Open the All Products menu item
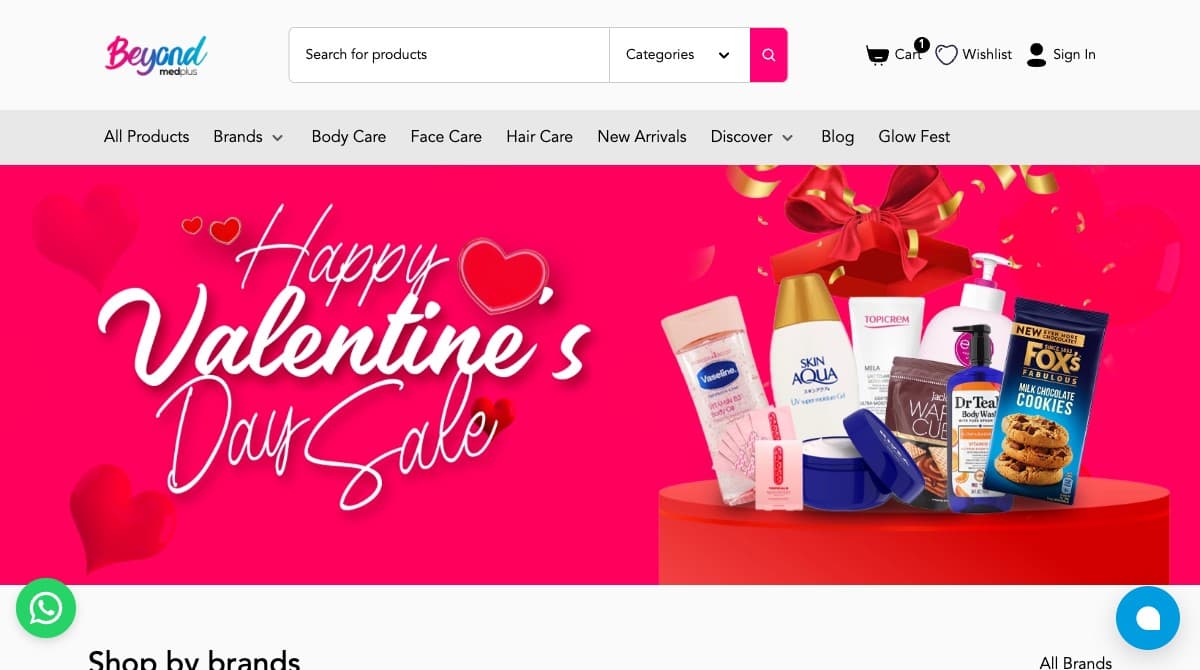Image resolution: width=1200 pixels, height=670 pixels. 146,137
